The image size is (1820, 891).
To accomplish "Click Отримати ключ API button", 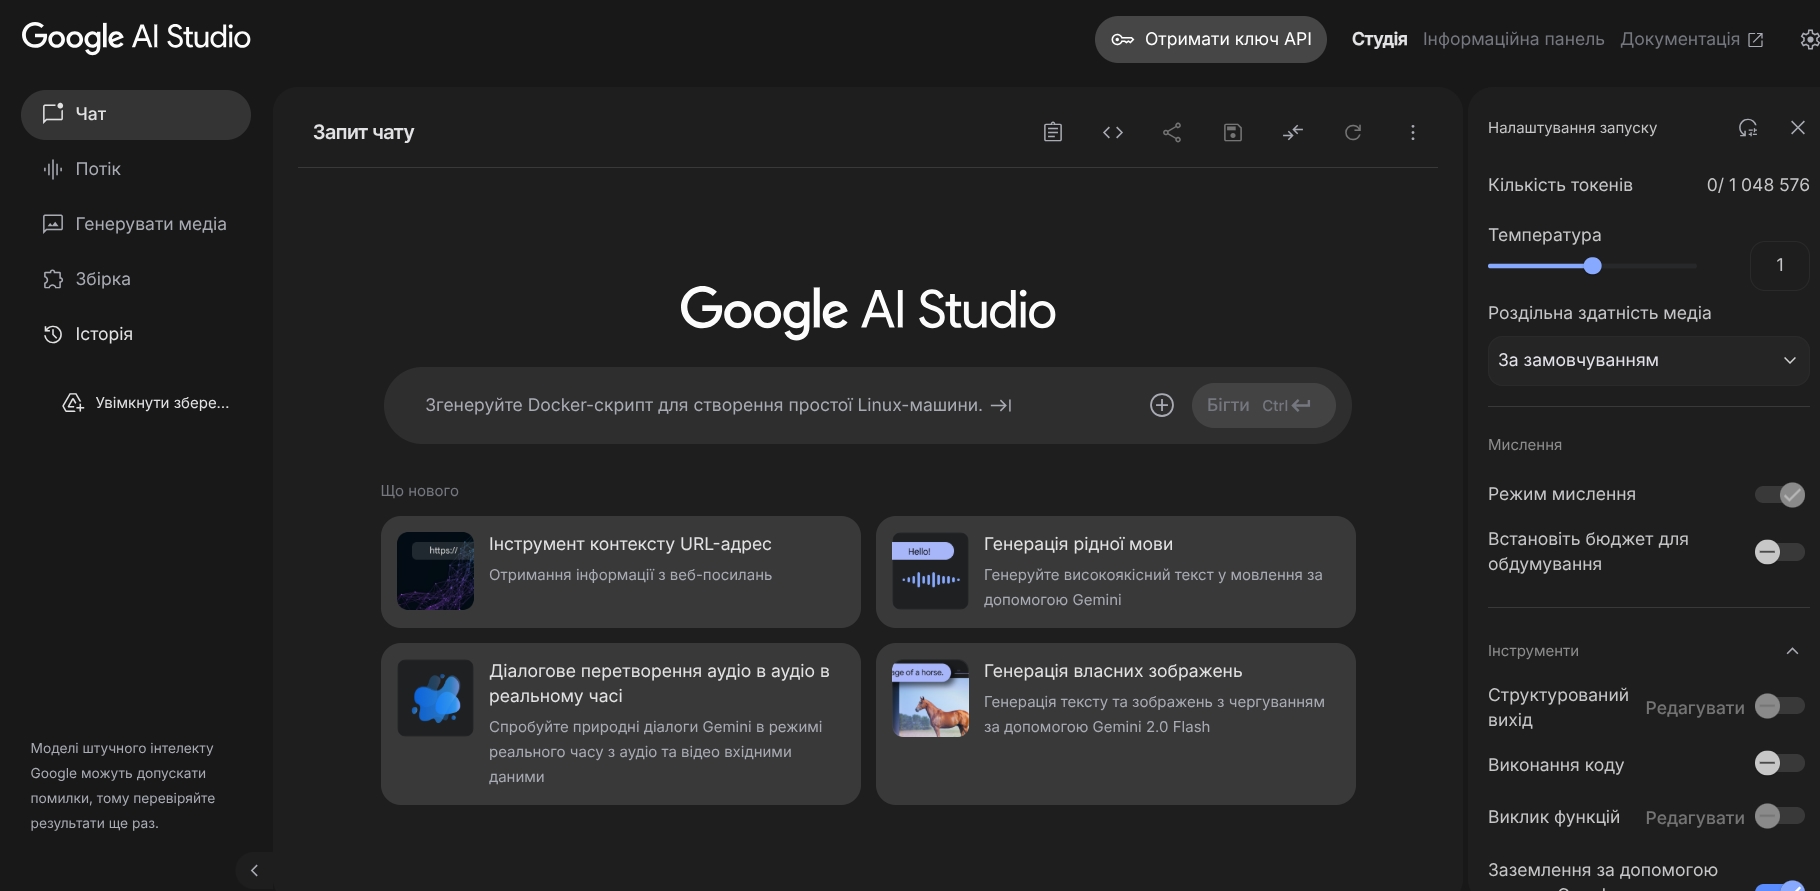I will pos(1210,39).
